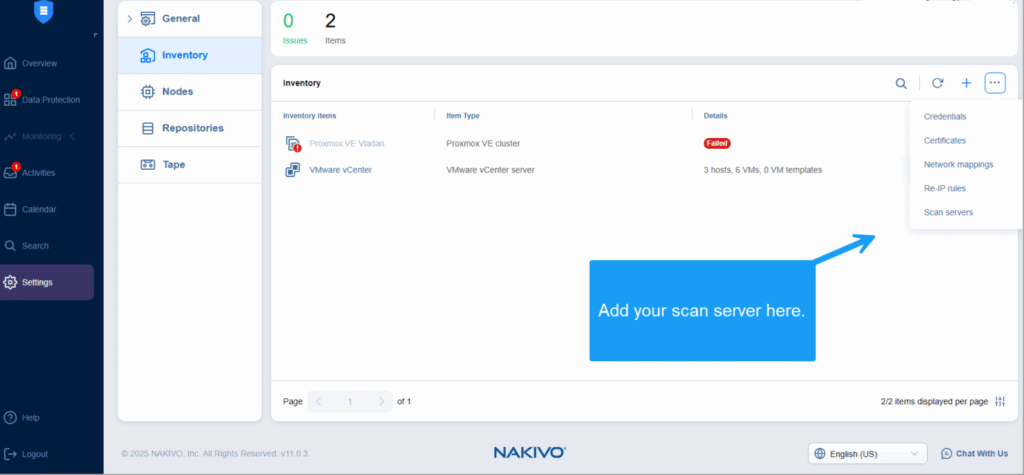1024x475 pixels.
Task: Click the Repositories database icon
Action: pyautogui.click(x=148, y=129)
